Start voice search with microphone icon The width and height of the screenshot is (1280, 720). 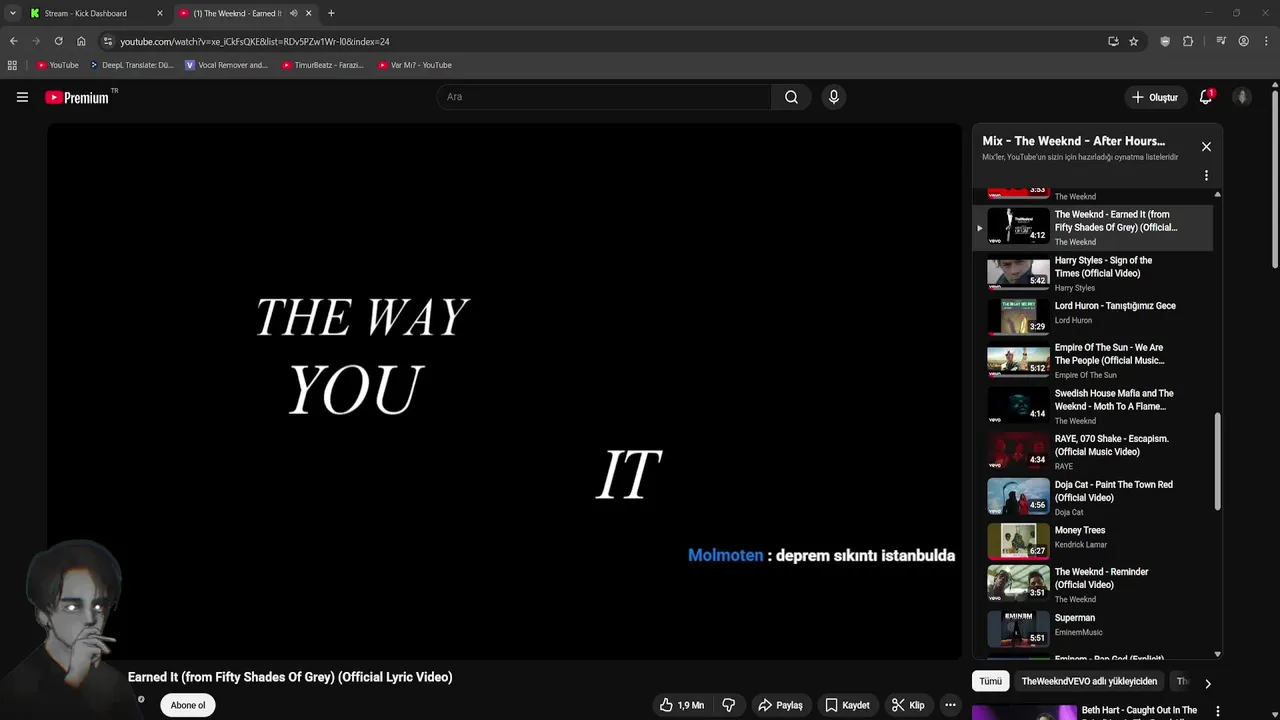(833, 97)
